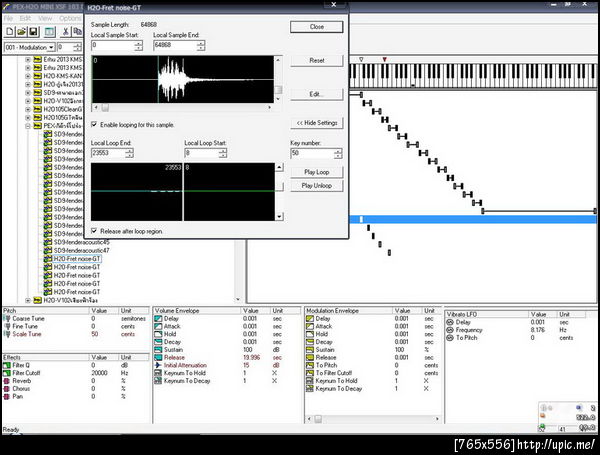Click the Save floppy disk toolbar icon
This screenshot has width=600, height=455.
coord(33,31)
